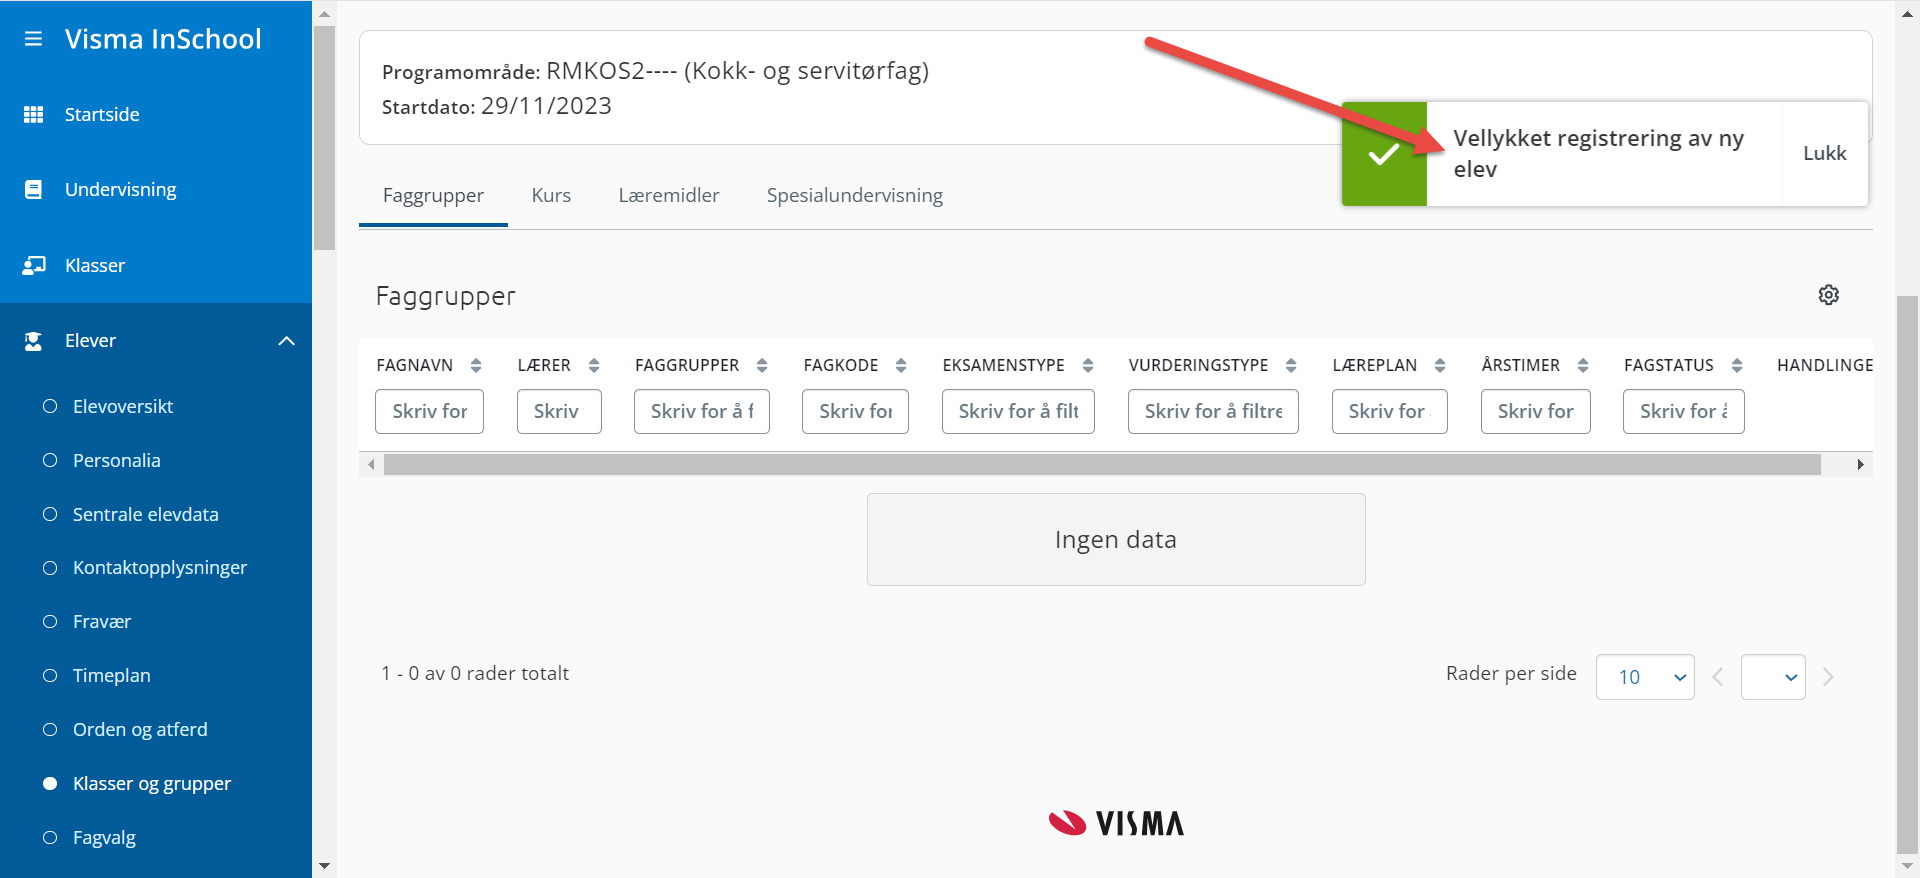This screenshot has width=1920, height=878.
Task: Click EKSAMENSTYPE filter input field
Action: (x=1018, y=411)
